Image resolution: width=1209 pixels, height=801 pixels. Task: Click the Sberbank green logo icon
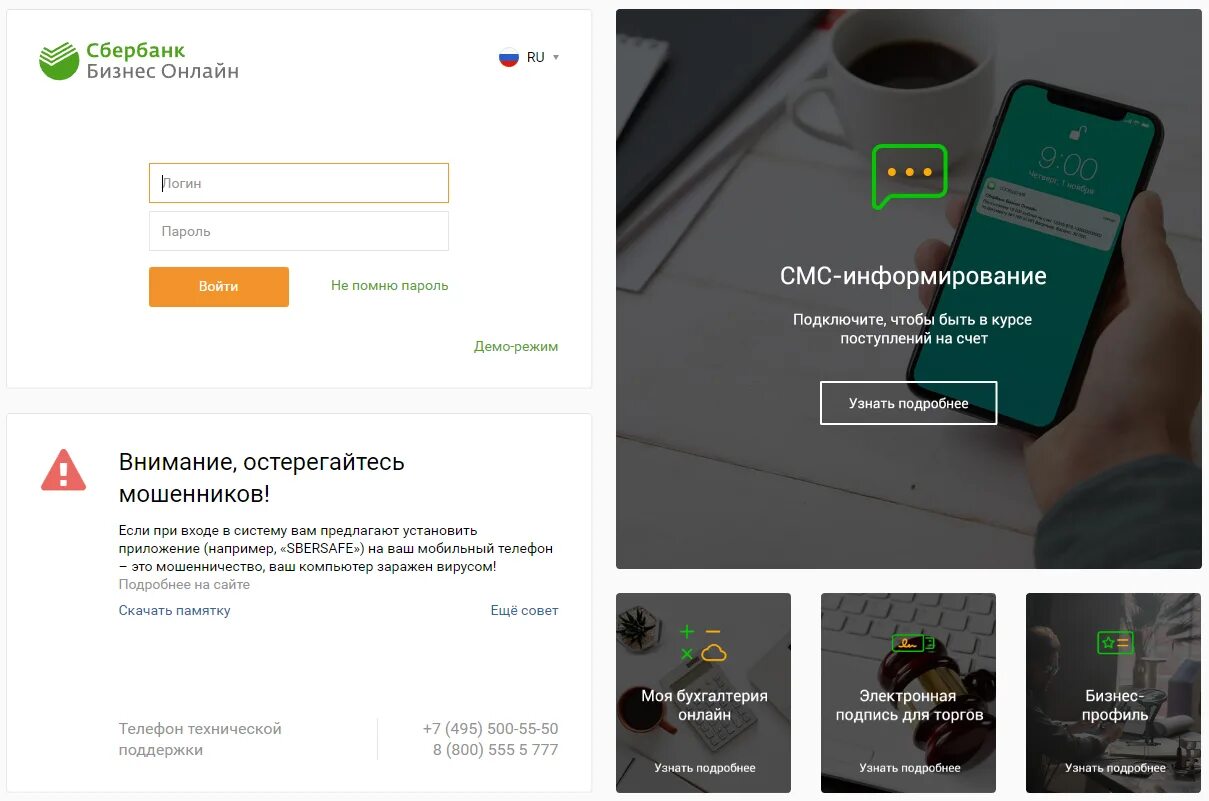[59, 61]
